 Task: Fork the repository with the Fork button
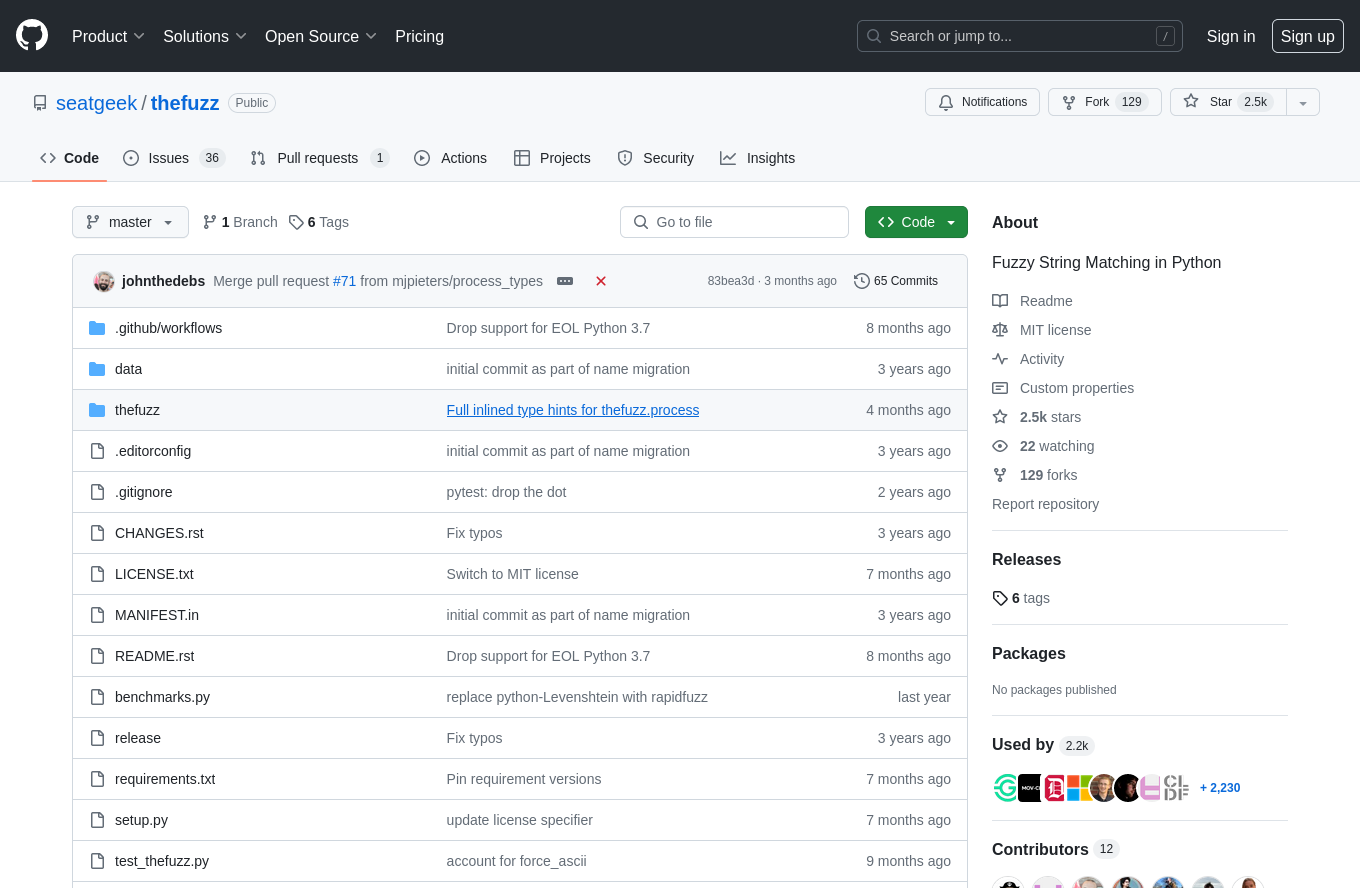(1105, 102)
